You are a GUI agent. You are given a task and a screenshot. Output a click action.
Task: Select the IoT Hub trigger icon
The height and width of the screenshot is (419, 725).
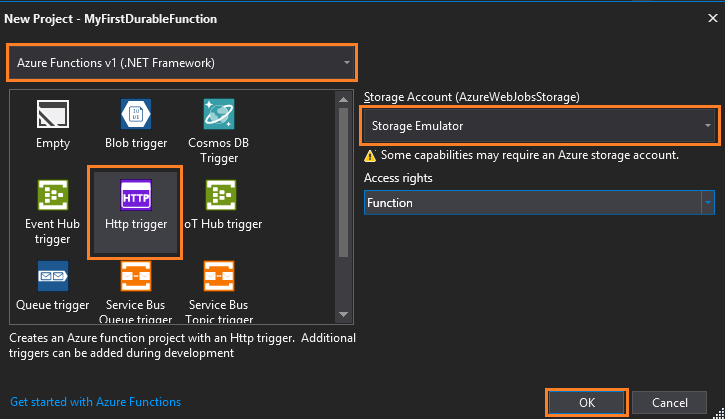point(221,195)
